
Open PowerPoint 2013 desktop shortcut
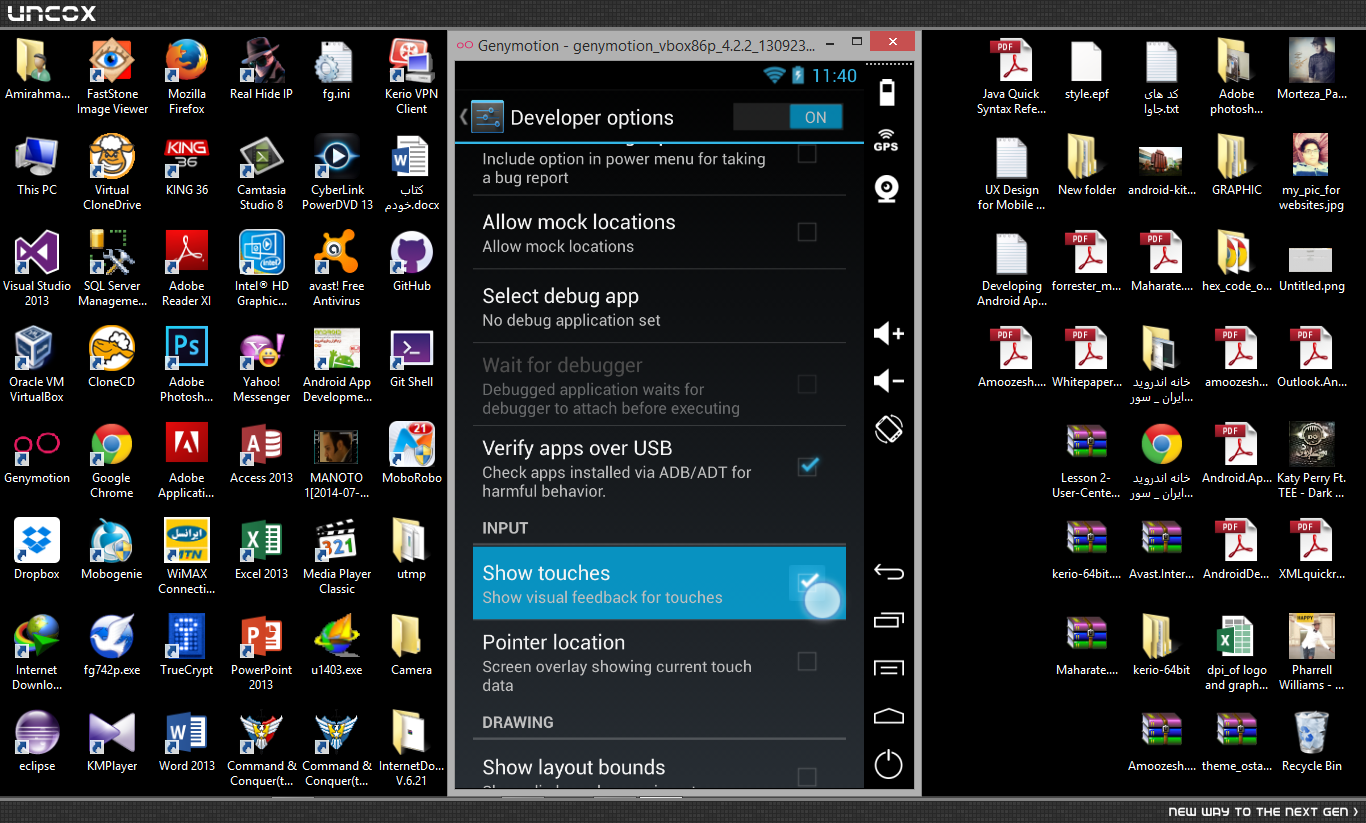[x=261, y=638]
